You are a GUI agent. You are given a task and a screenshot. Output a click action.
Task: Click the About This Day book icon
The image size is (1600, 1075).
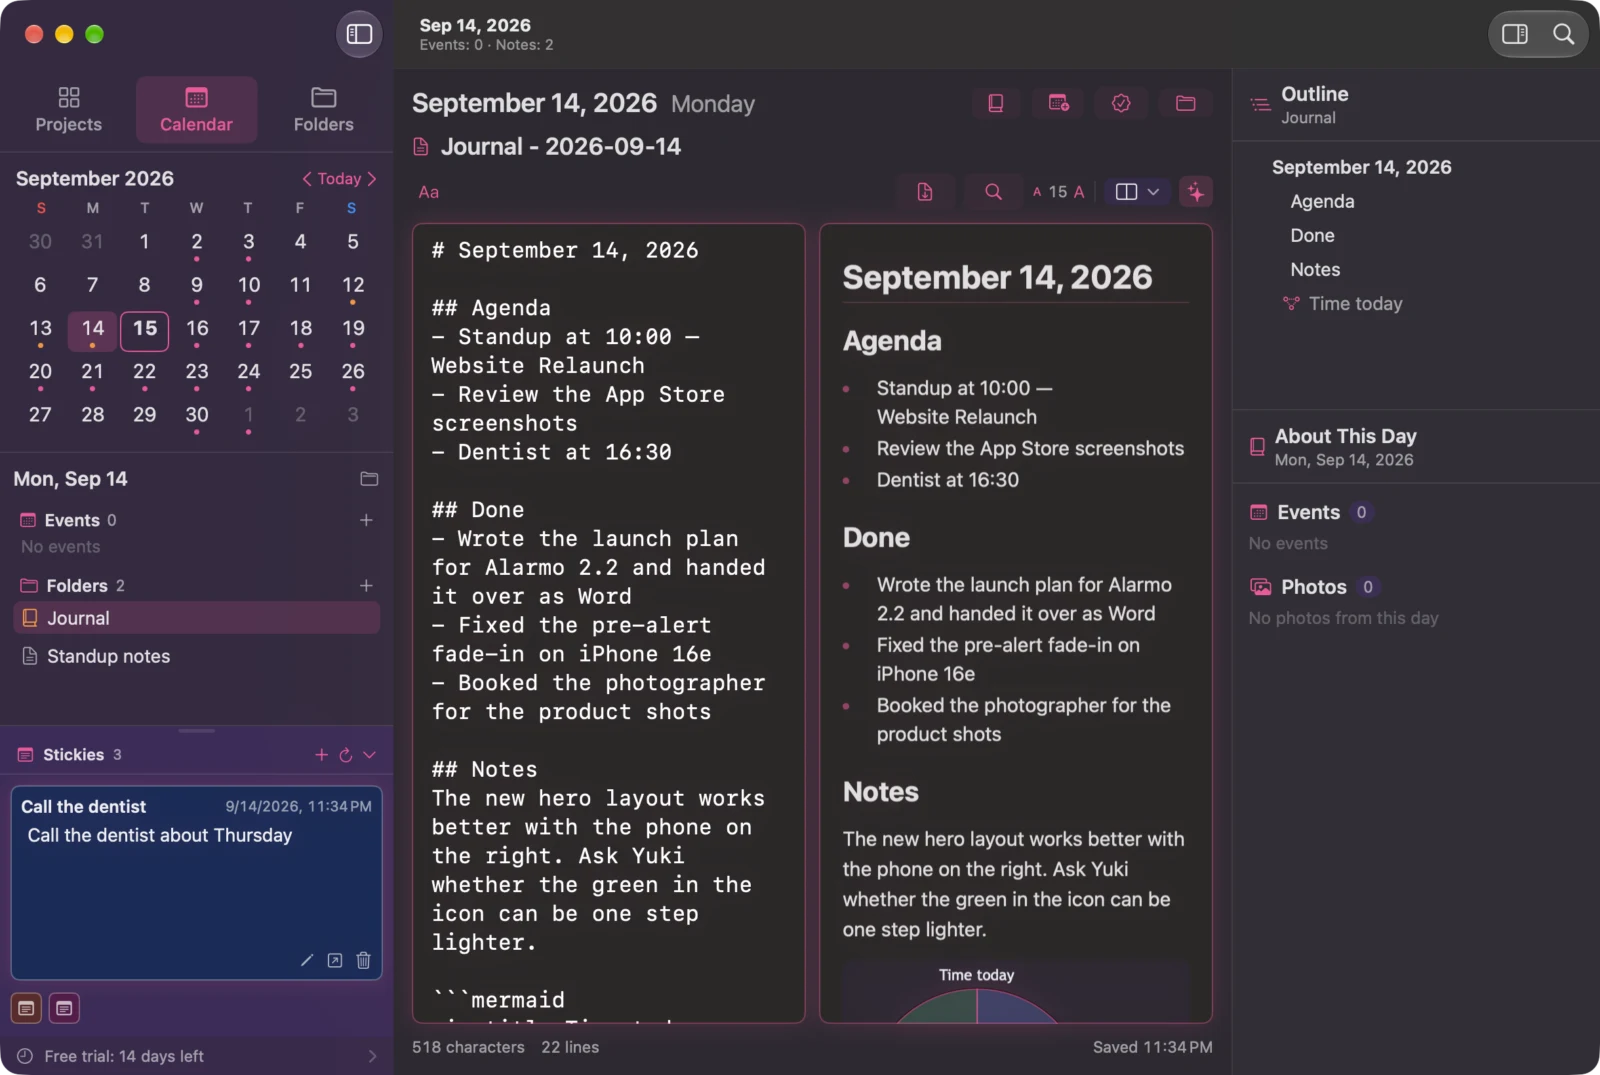click(x=1258, y=447)
